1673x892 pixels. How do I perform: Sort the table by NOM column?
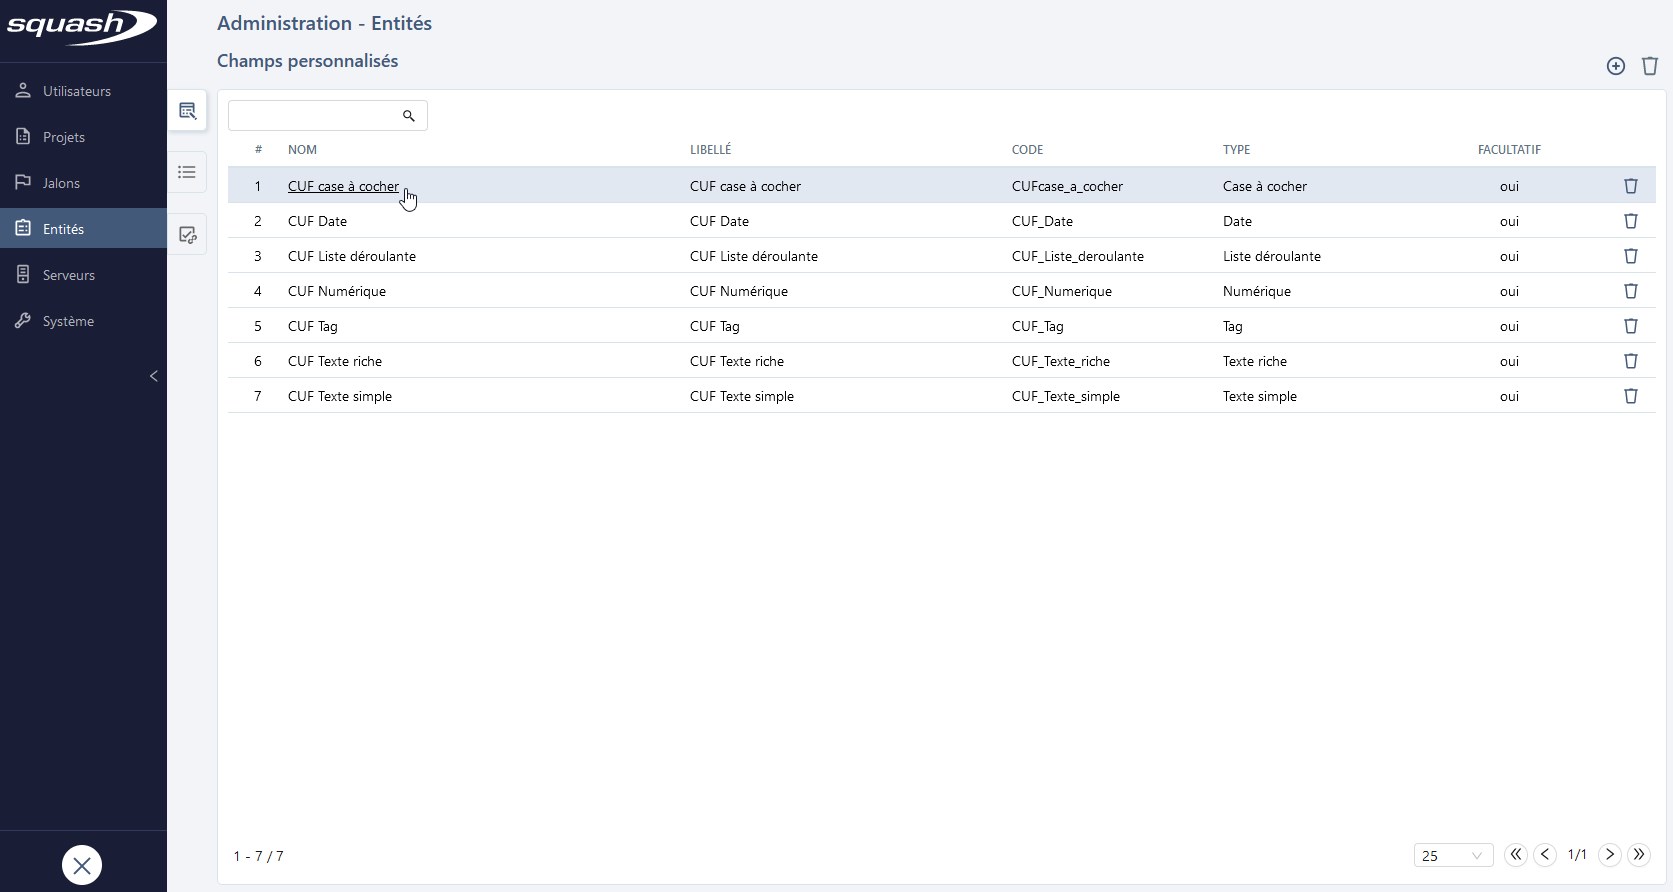click(x=302, y=150)
